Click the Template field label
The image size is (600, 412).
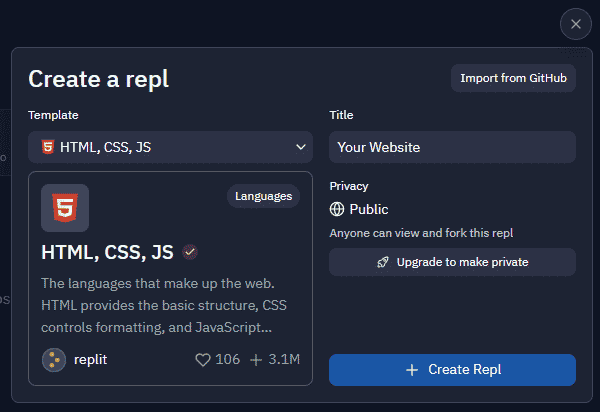[x=53, y=115]
